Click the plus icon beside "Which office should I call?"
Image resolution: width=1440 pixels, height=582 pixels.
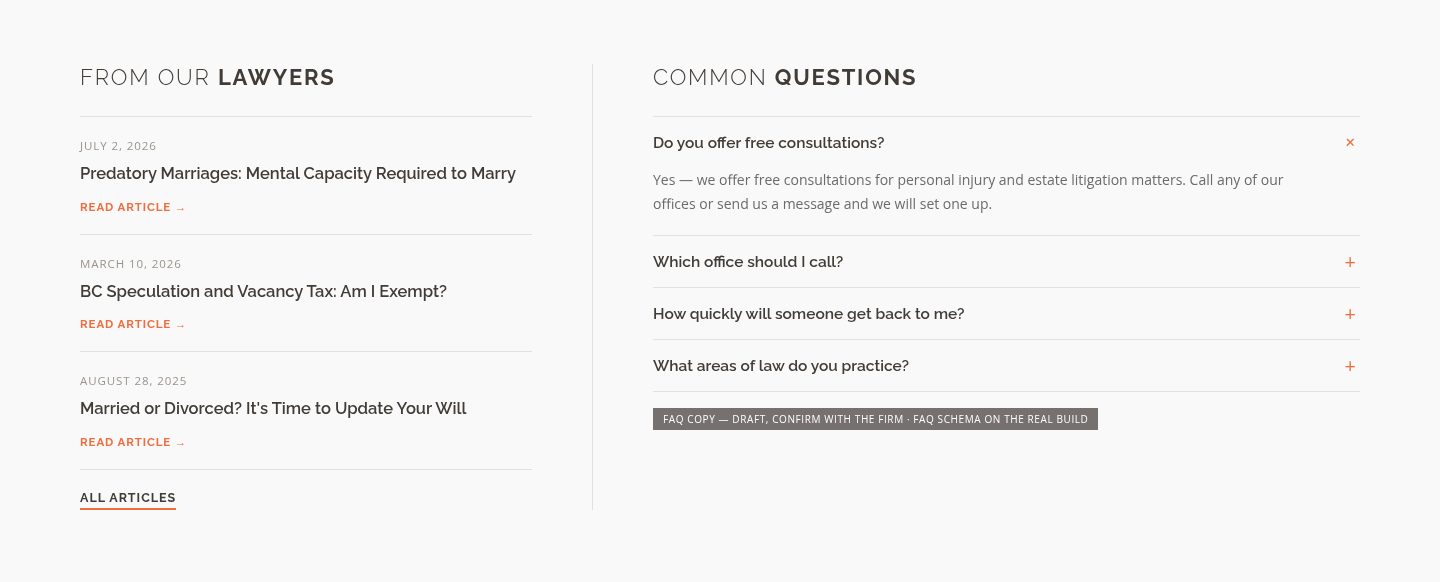[x=1350, y=262]
